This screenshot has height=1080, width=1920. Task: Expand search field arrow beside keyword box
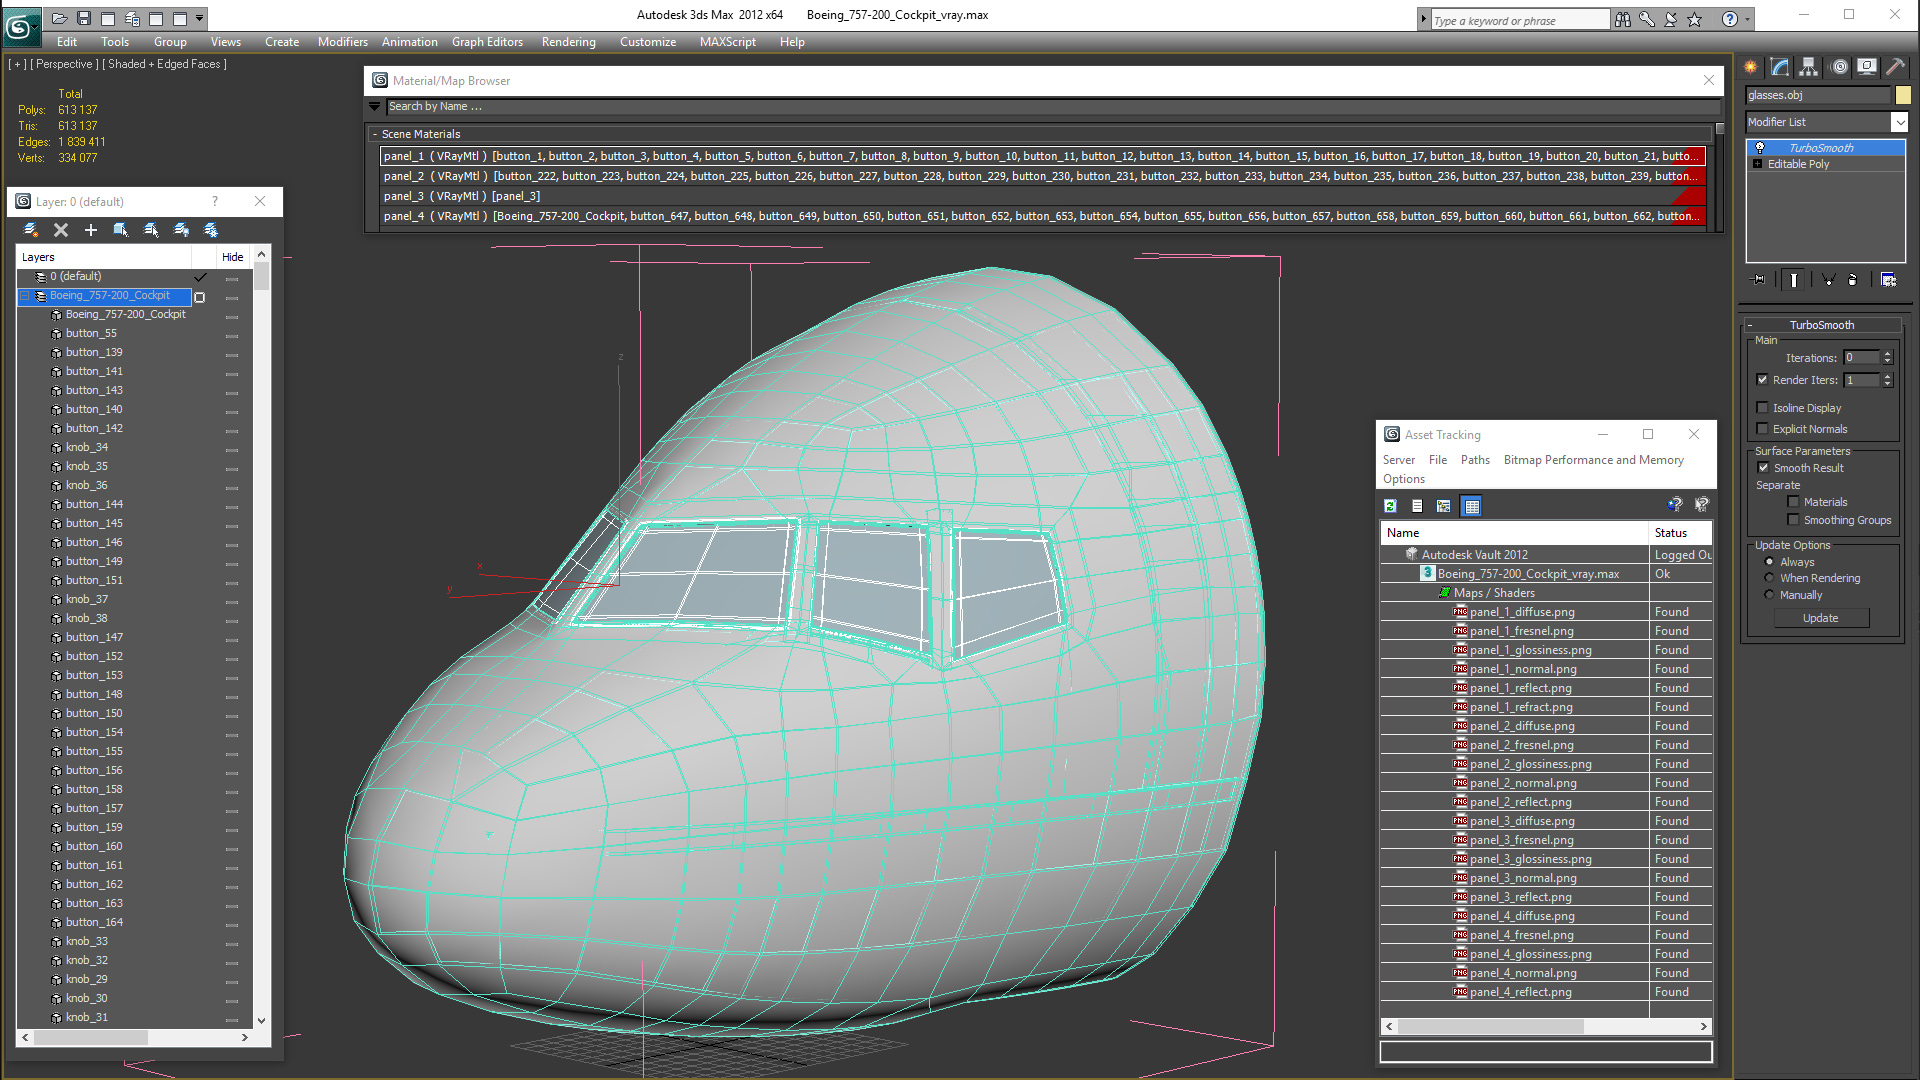point(1424,19)
